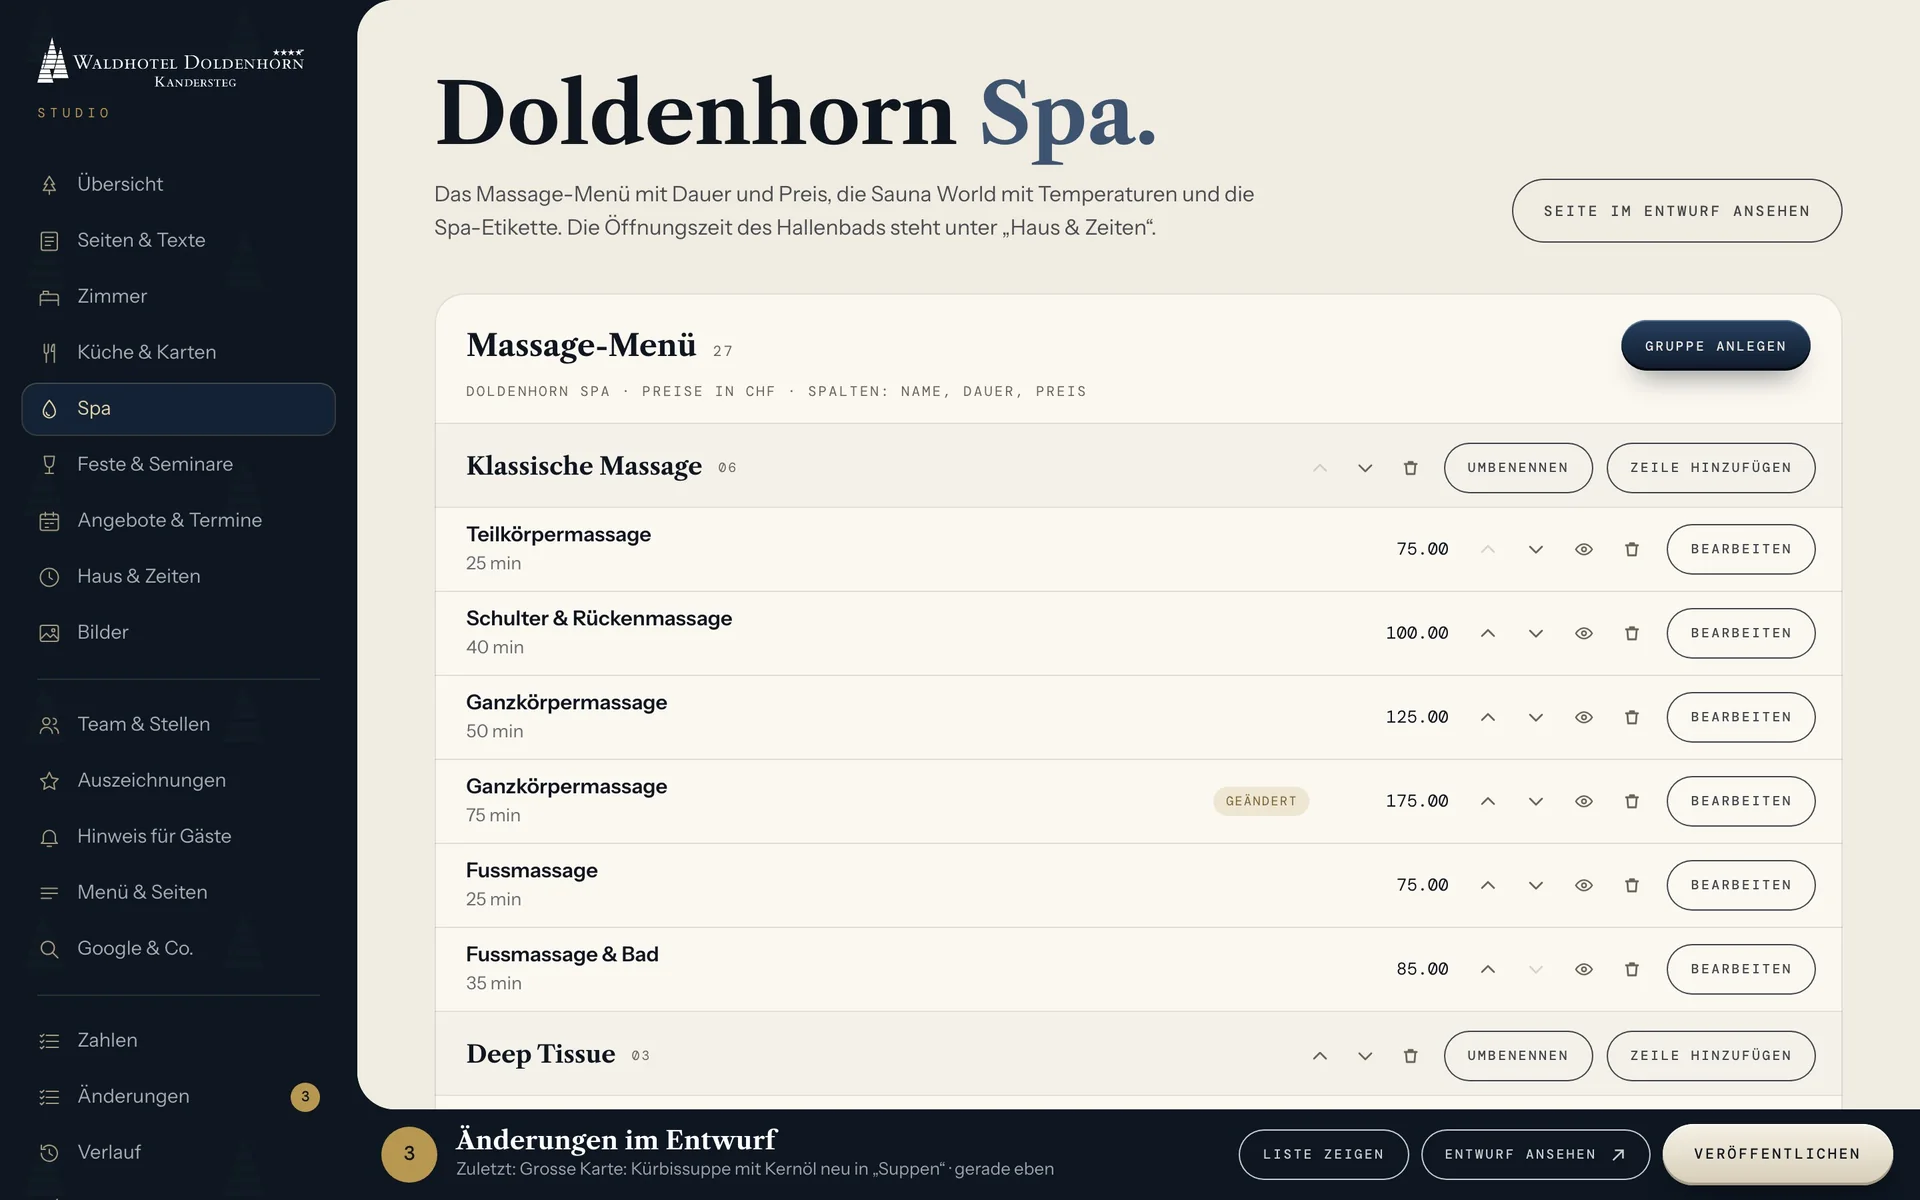The width and height of the screenshot is (1920, 1200).
Task: Add a row to Deep Tissue group
Action: [1710, 1056]
